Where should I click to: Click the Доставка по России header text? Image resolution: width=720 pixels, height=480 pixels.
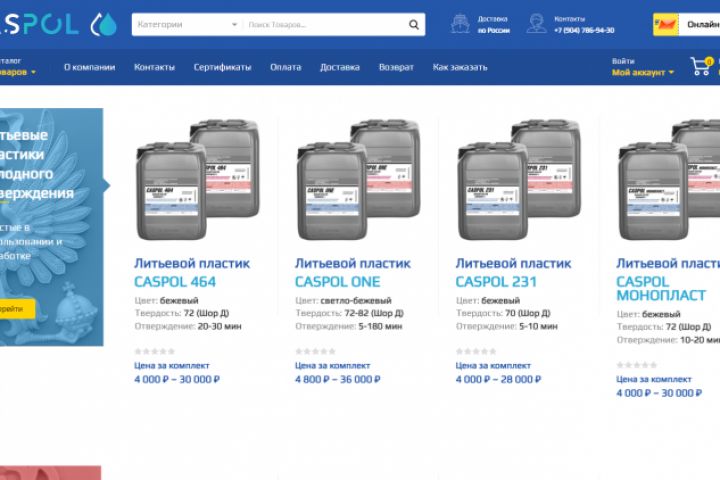coord(494,24)
